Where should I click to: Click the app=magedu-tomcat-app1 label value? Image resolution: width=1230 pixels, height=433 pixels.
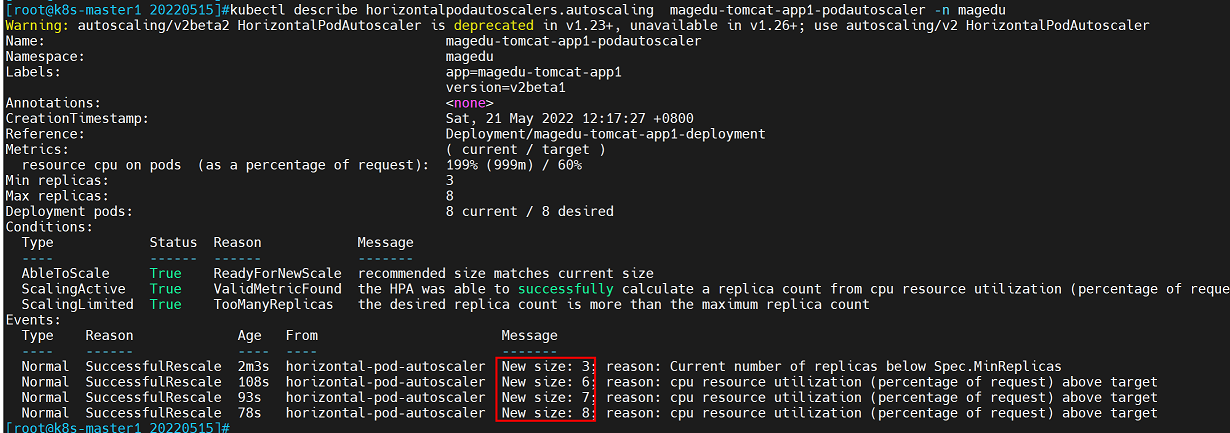(x=533, y=72)
